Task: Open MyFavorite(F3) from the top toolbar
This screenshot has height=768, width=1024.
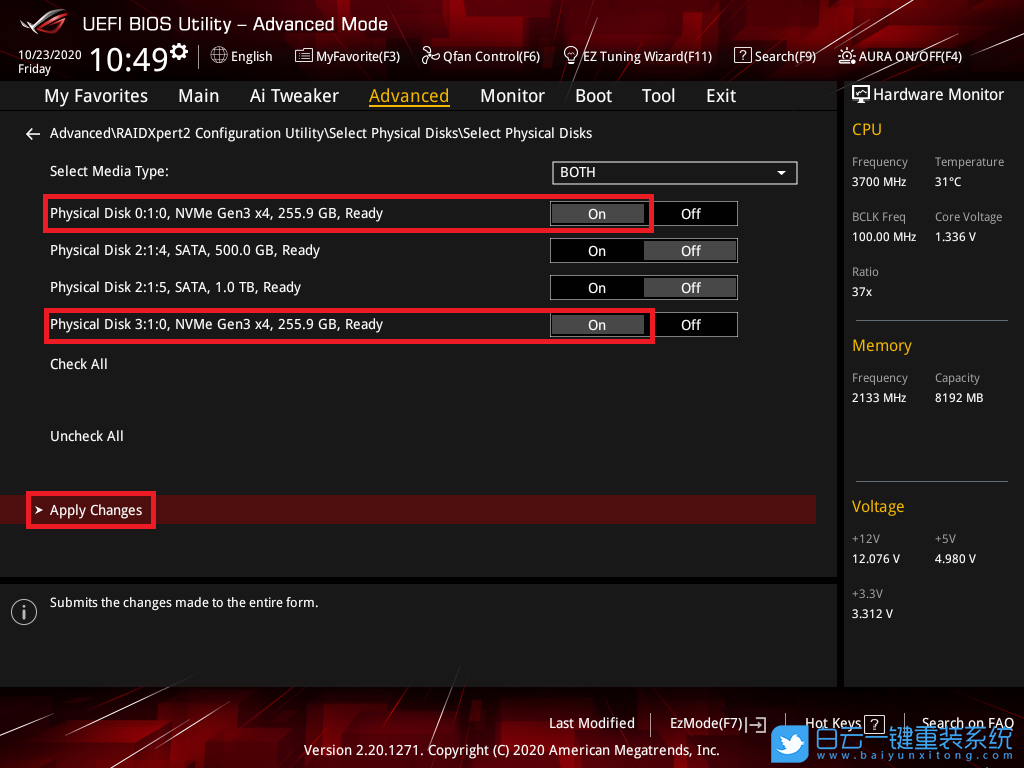Action: click(304, 56)
